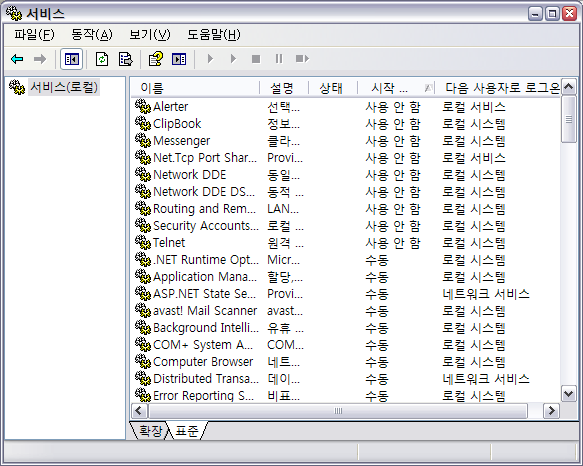This screenshot has height=466, width=583.
Task: Click the Export List toolbar icon
Action: (x=125, y=59)
